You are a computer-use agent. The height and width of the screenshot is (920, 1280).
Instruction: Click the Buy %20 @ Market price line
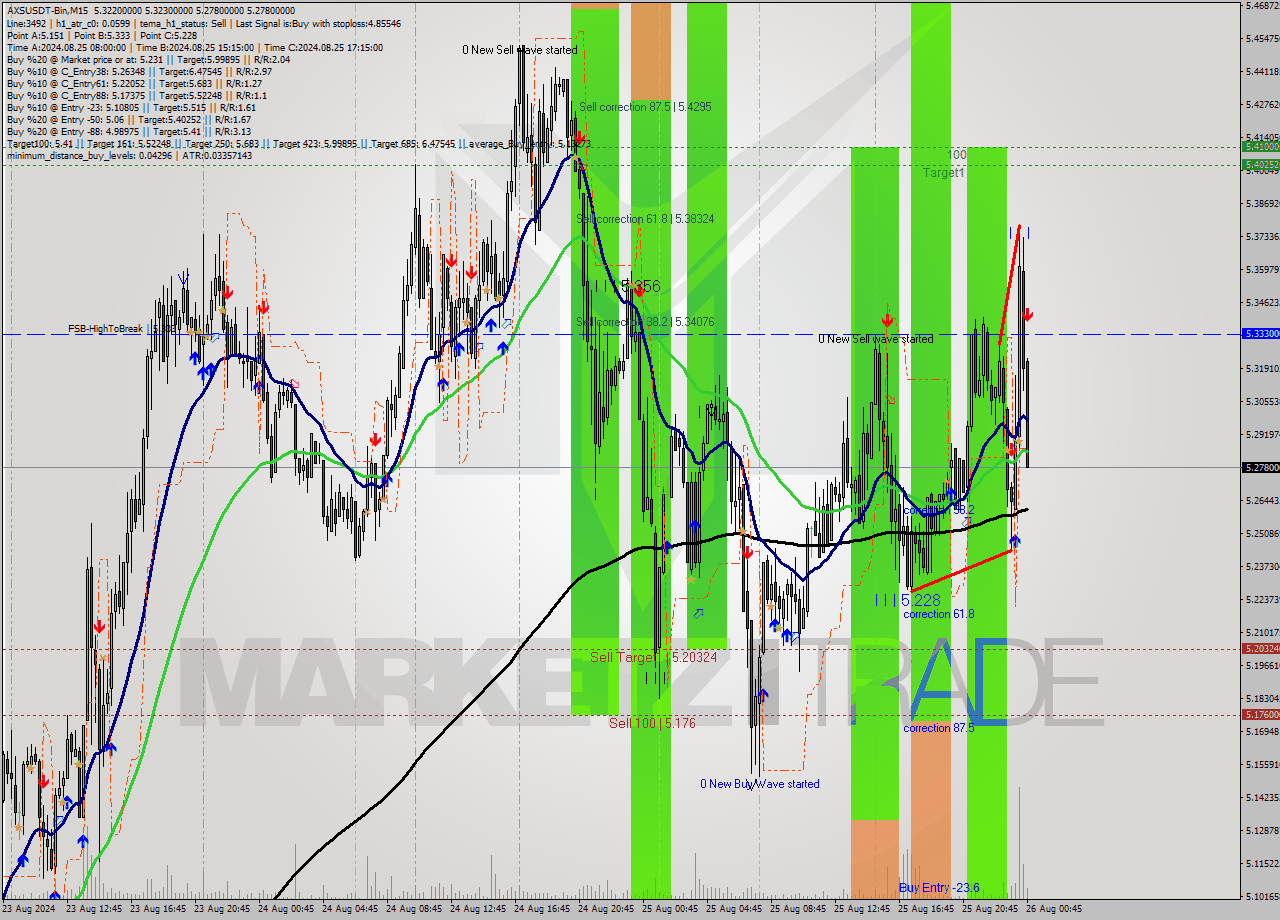point(149,59)
